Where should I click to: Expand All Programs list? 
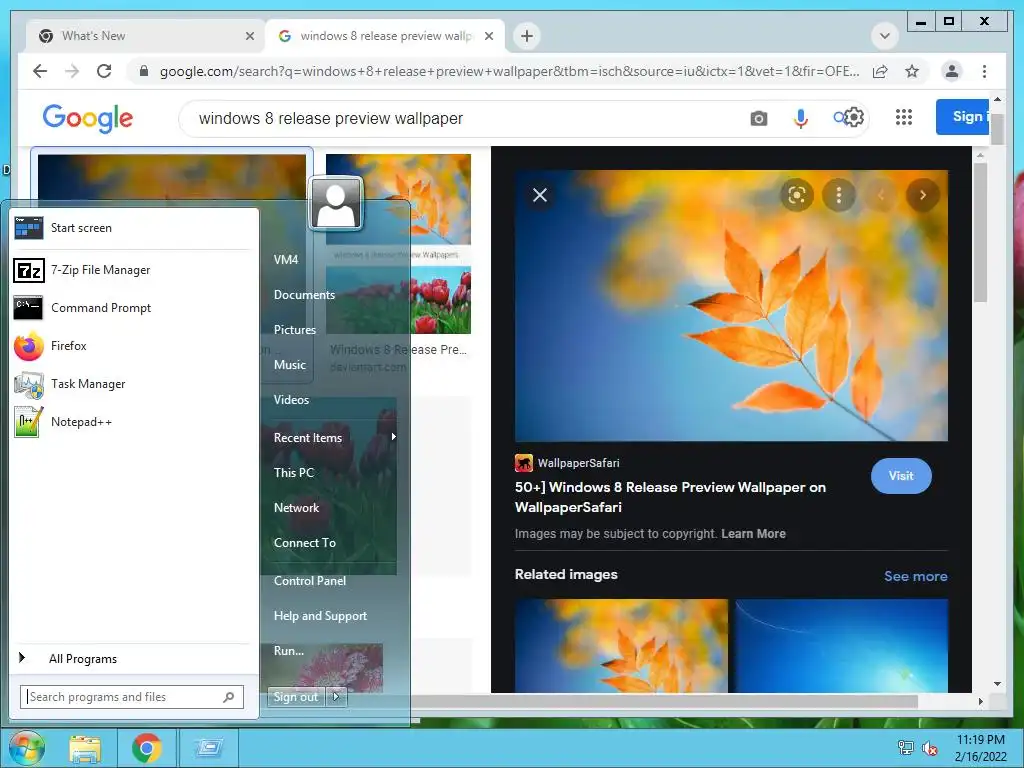[x=134, y=658]
